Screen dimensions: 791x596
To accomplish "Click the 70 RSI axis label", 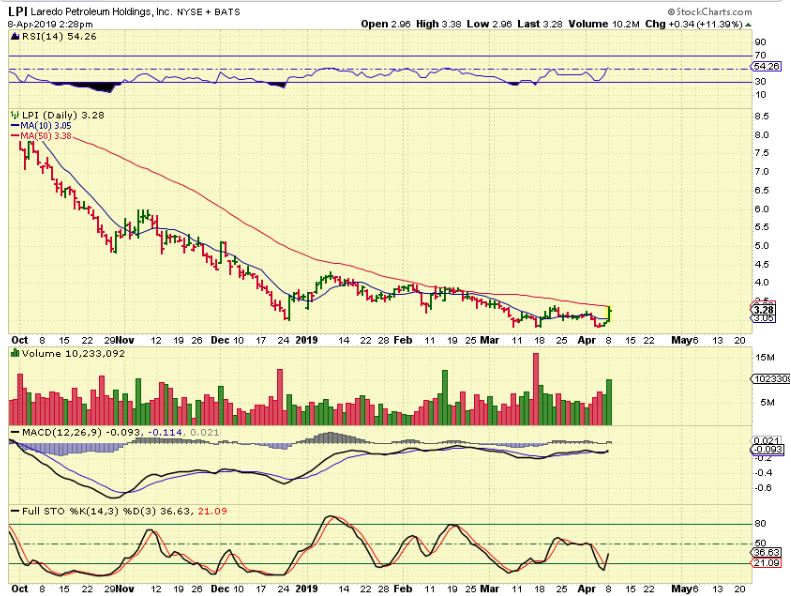I will pos(760,55).
